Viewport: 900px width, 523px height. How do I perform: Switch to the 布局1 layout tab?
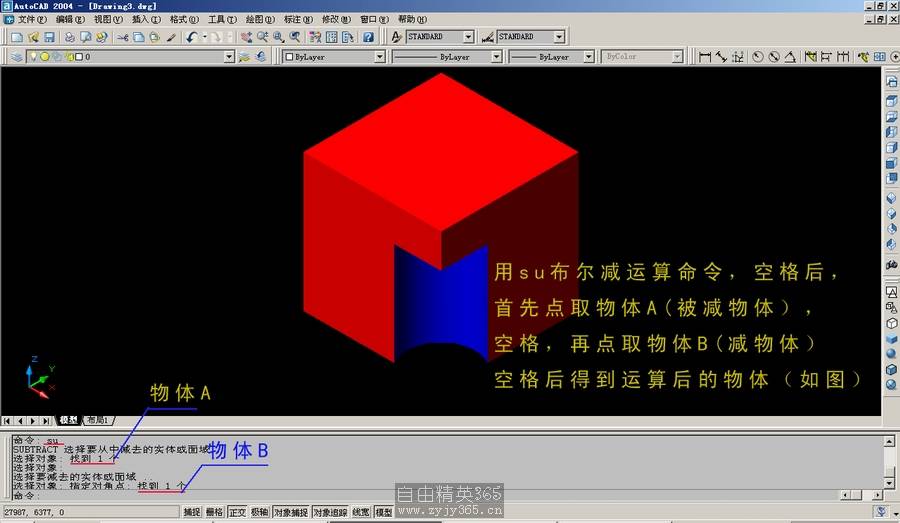(x=98, y=421)
